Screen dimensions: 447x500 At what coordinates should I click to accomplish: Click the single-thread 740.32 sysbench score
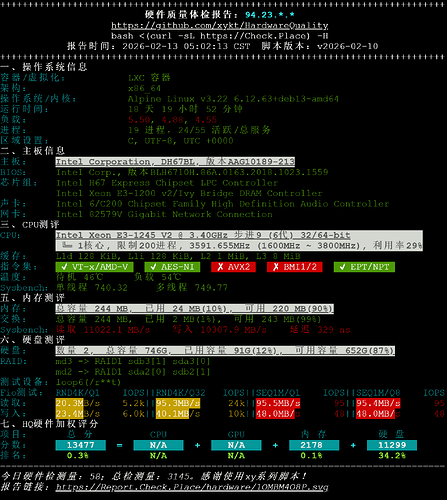92,288
